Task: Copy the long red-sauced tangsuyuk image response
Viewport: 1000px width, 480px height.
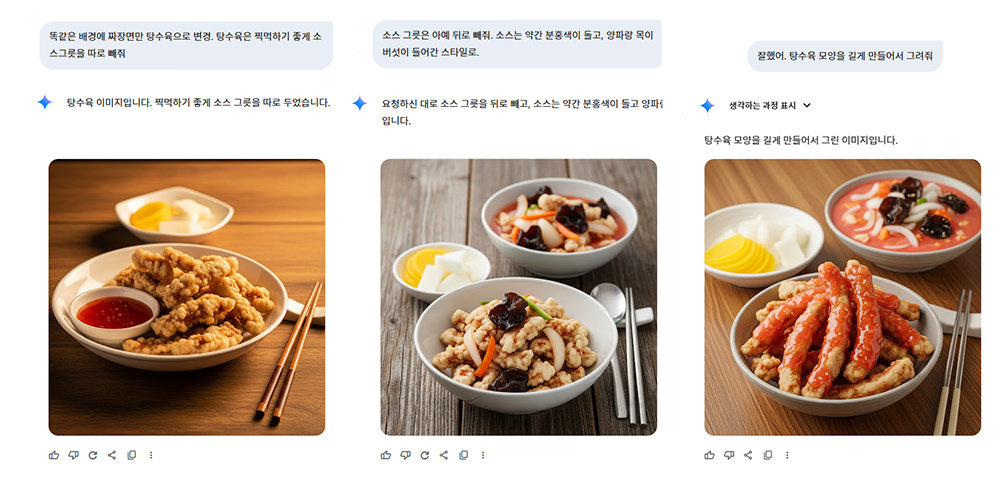Action: tap(768, 455)
